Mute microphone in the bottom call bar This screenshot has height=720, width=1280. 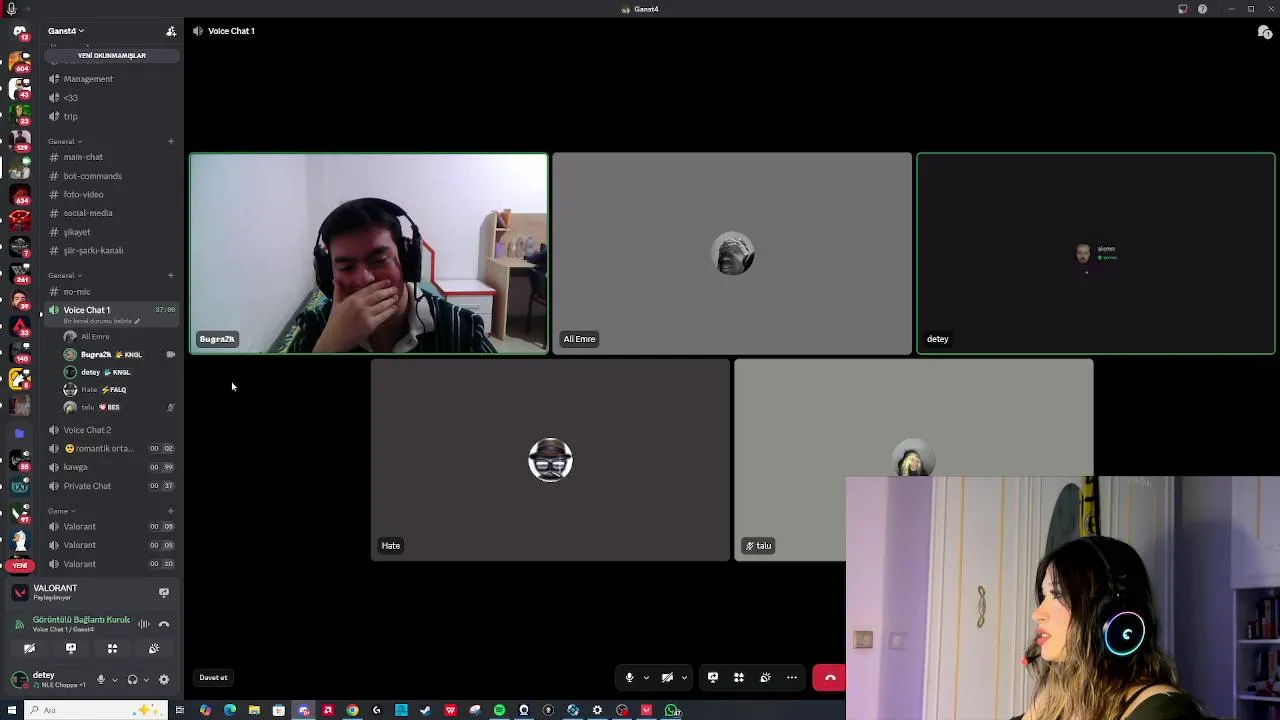click(629, 677)
